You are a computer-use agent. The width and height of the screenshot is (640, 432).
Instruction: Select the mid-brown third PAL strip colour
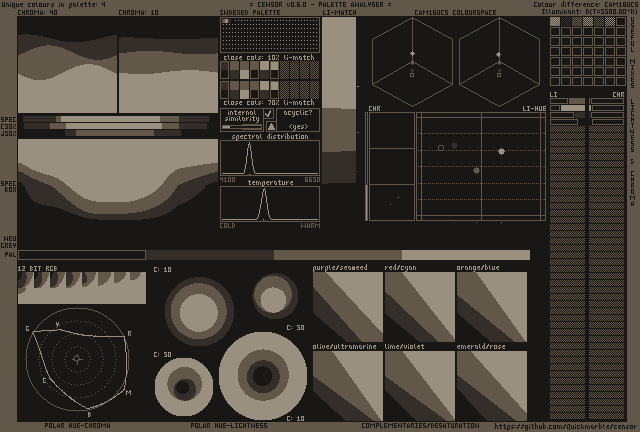[x=338, y=255]
